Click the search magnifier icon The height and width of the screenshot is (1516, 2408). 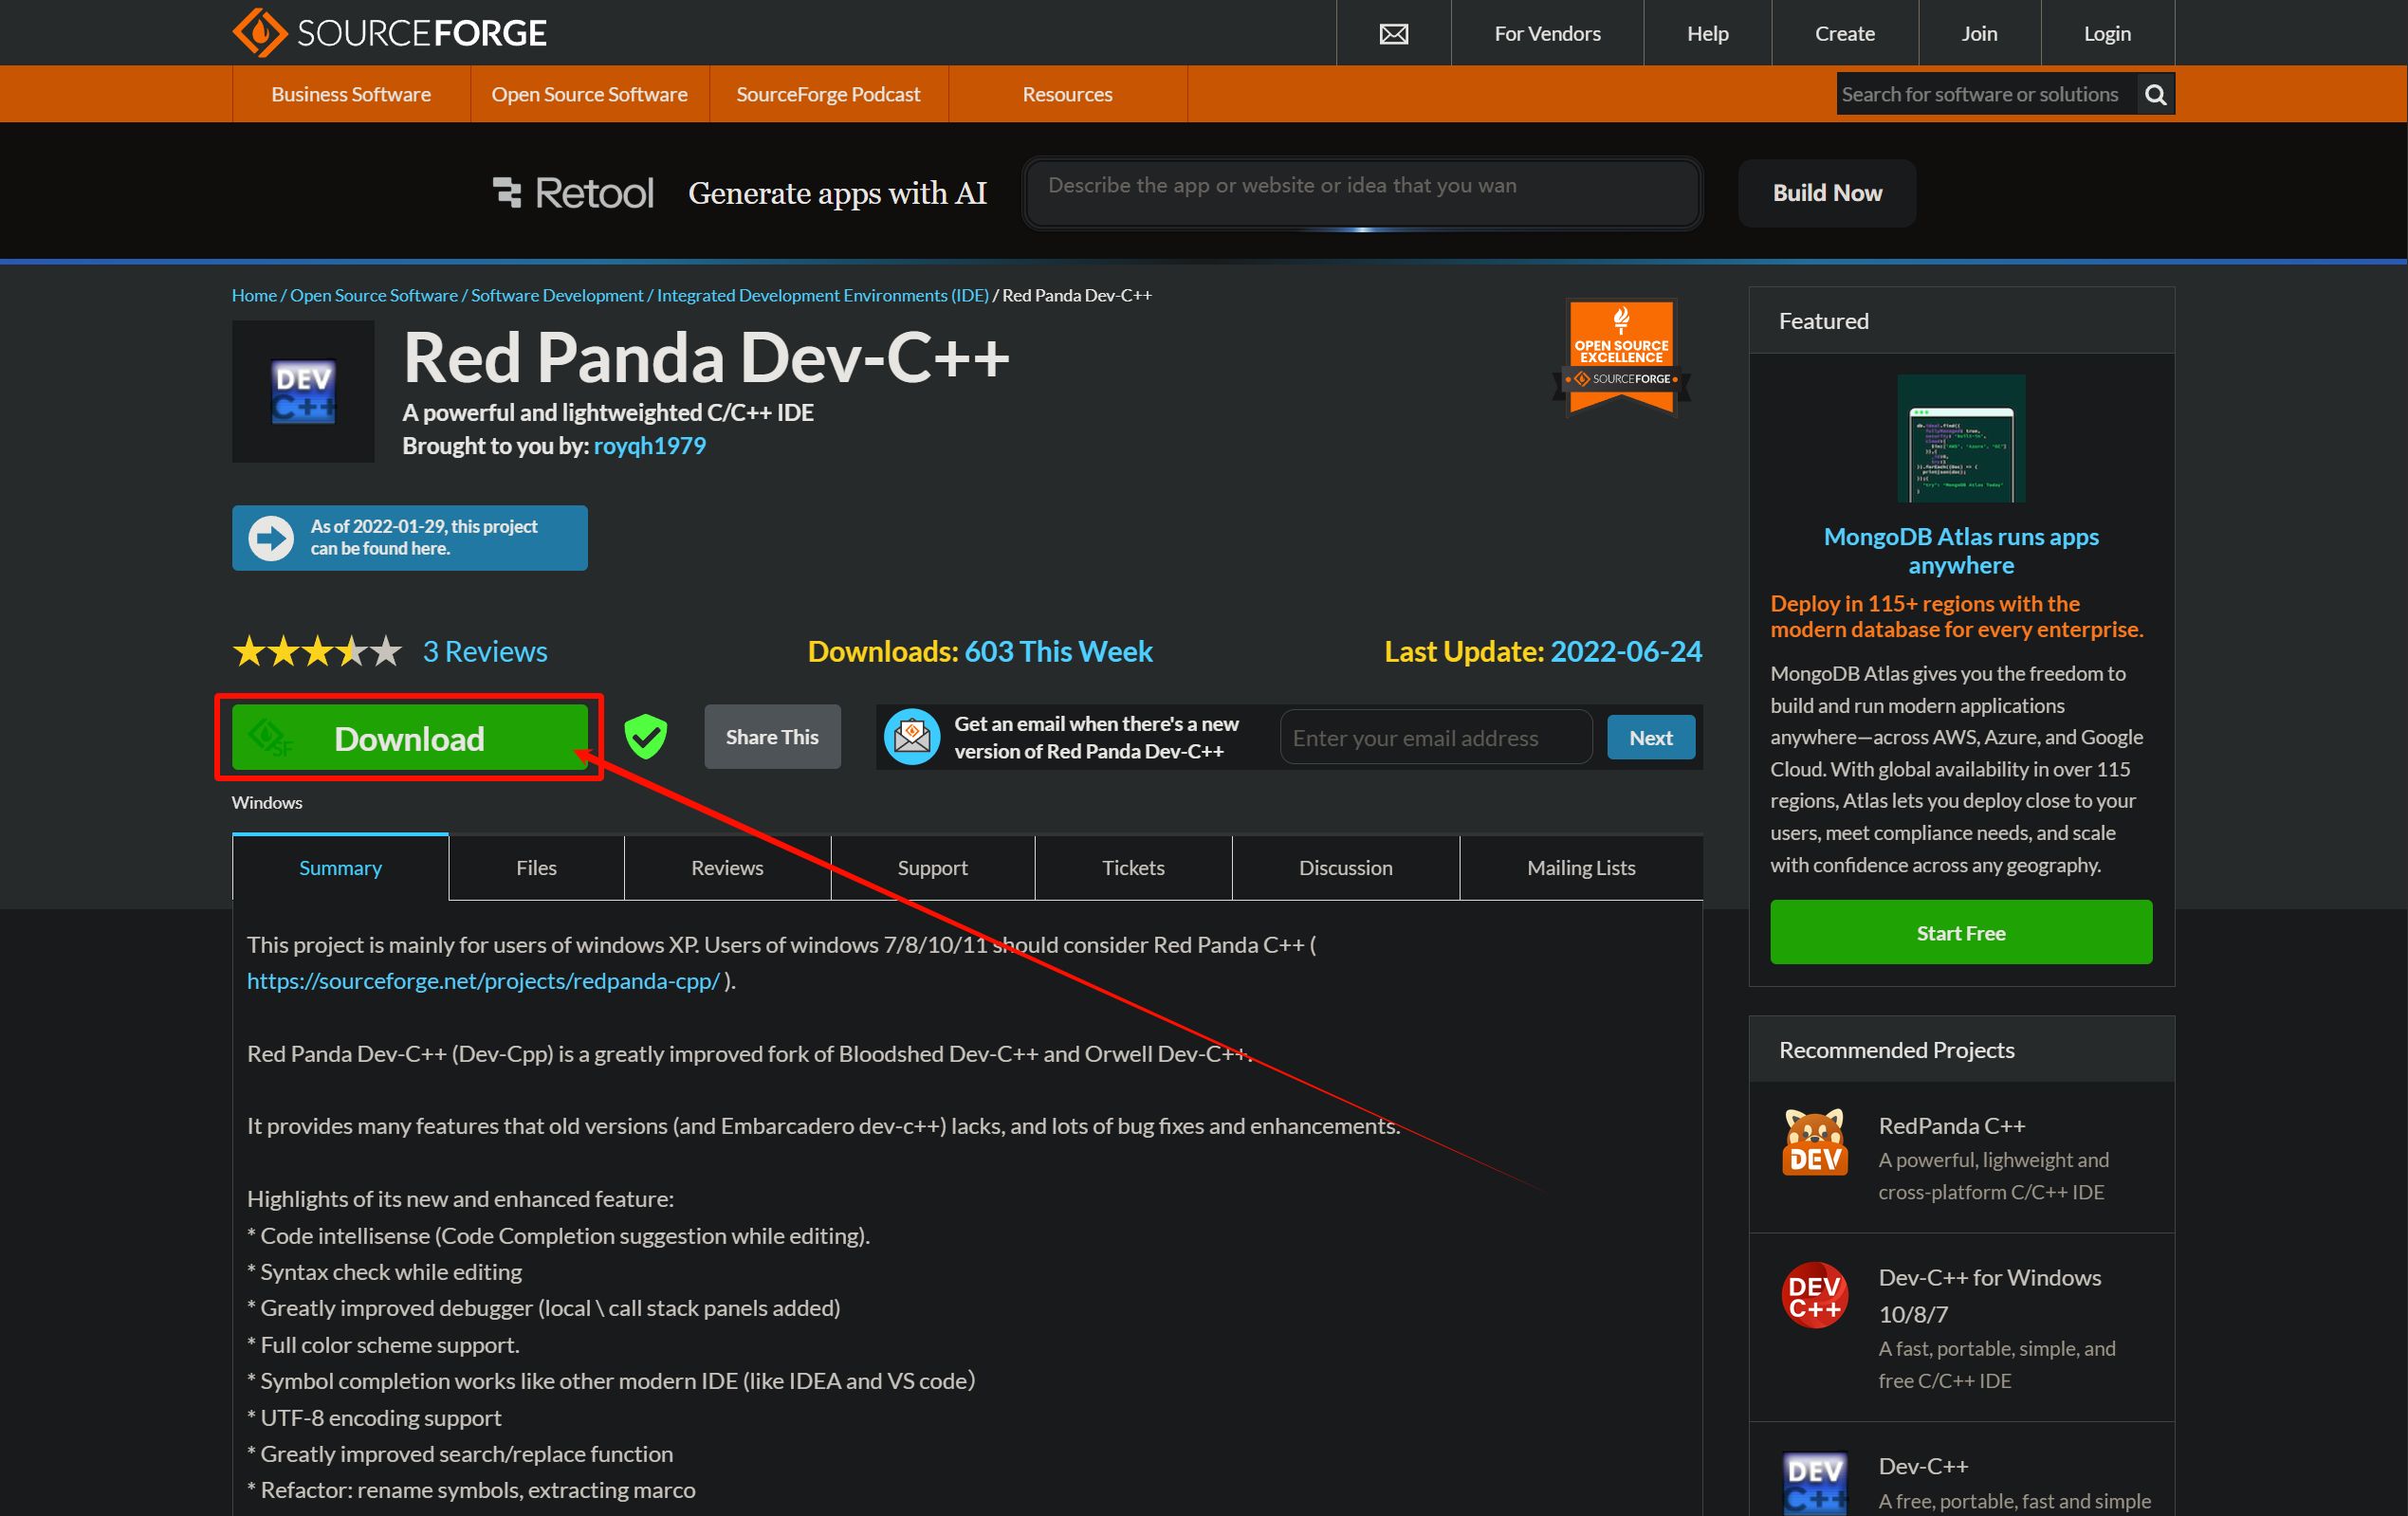2155,94
